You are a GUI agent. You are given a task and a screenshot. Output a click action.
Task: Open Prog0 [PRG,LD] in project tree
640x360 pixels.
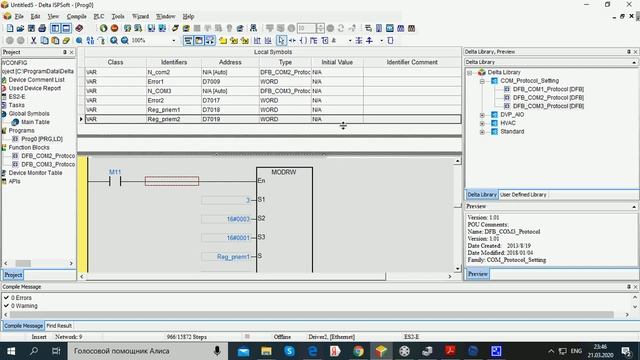point(42,139)
